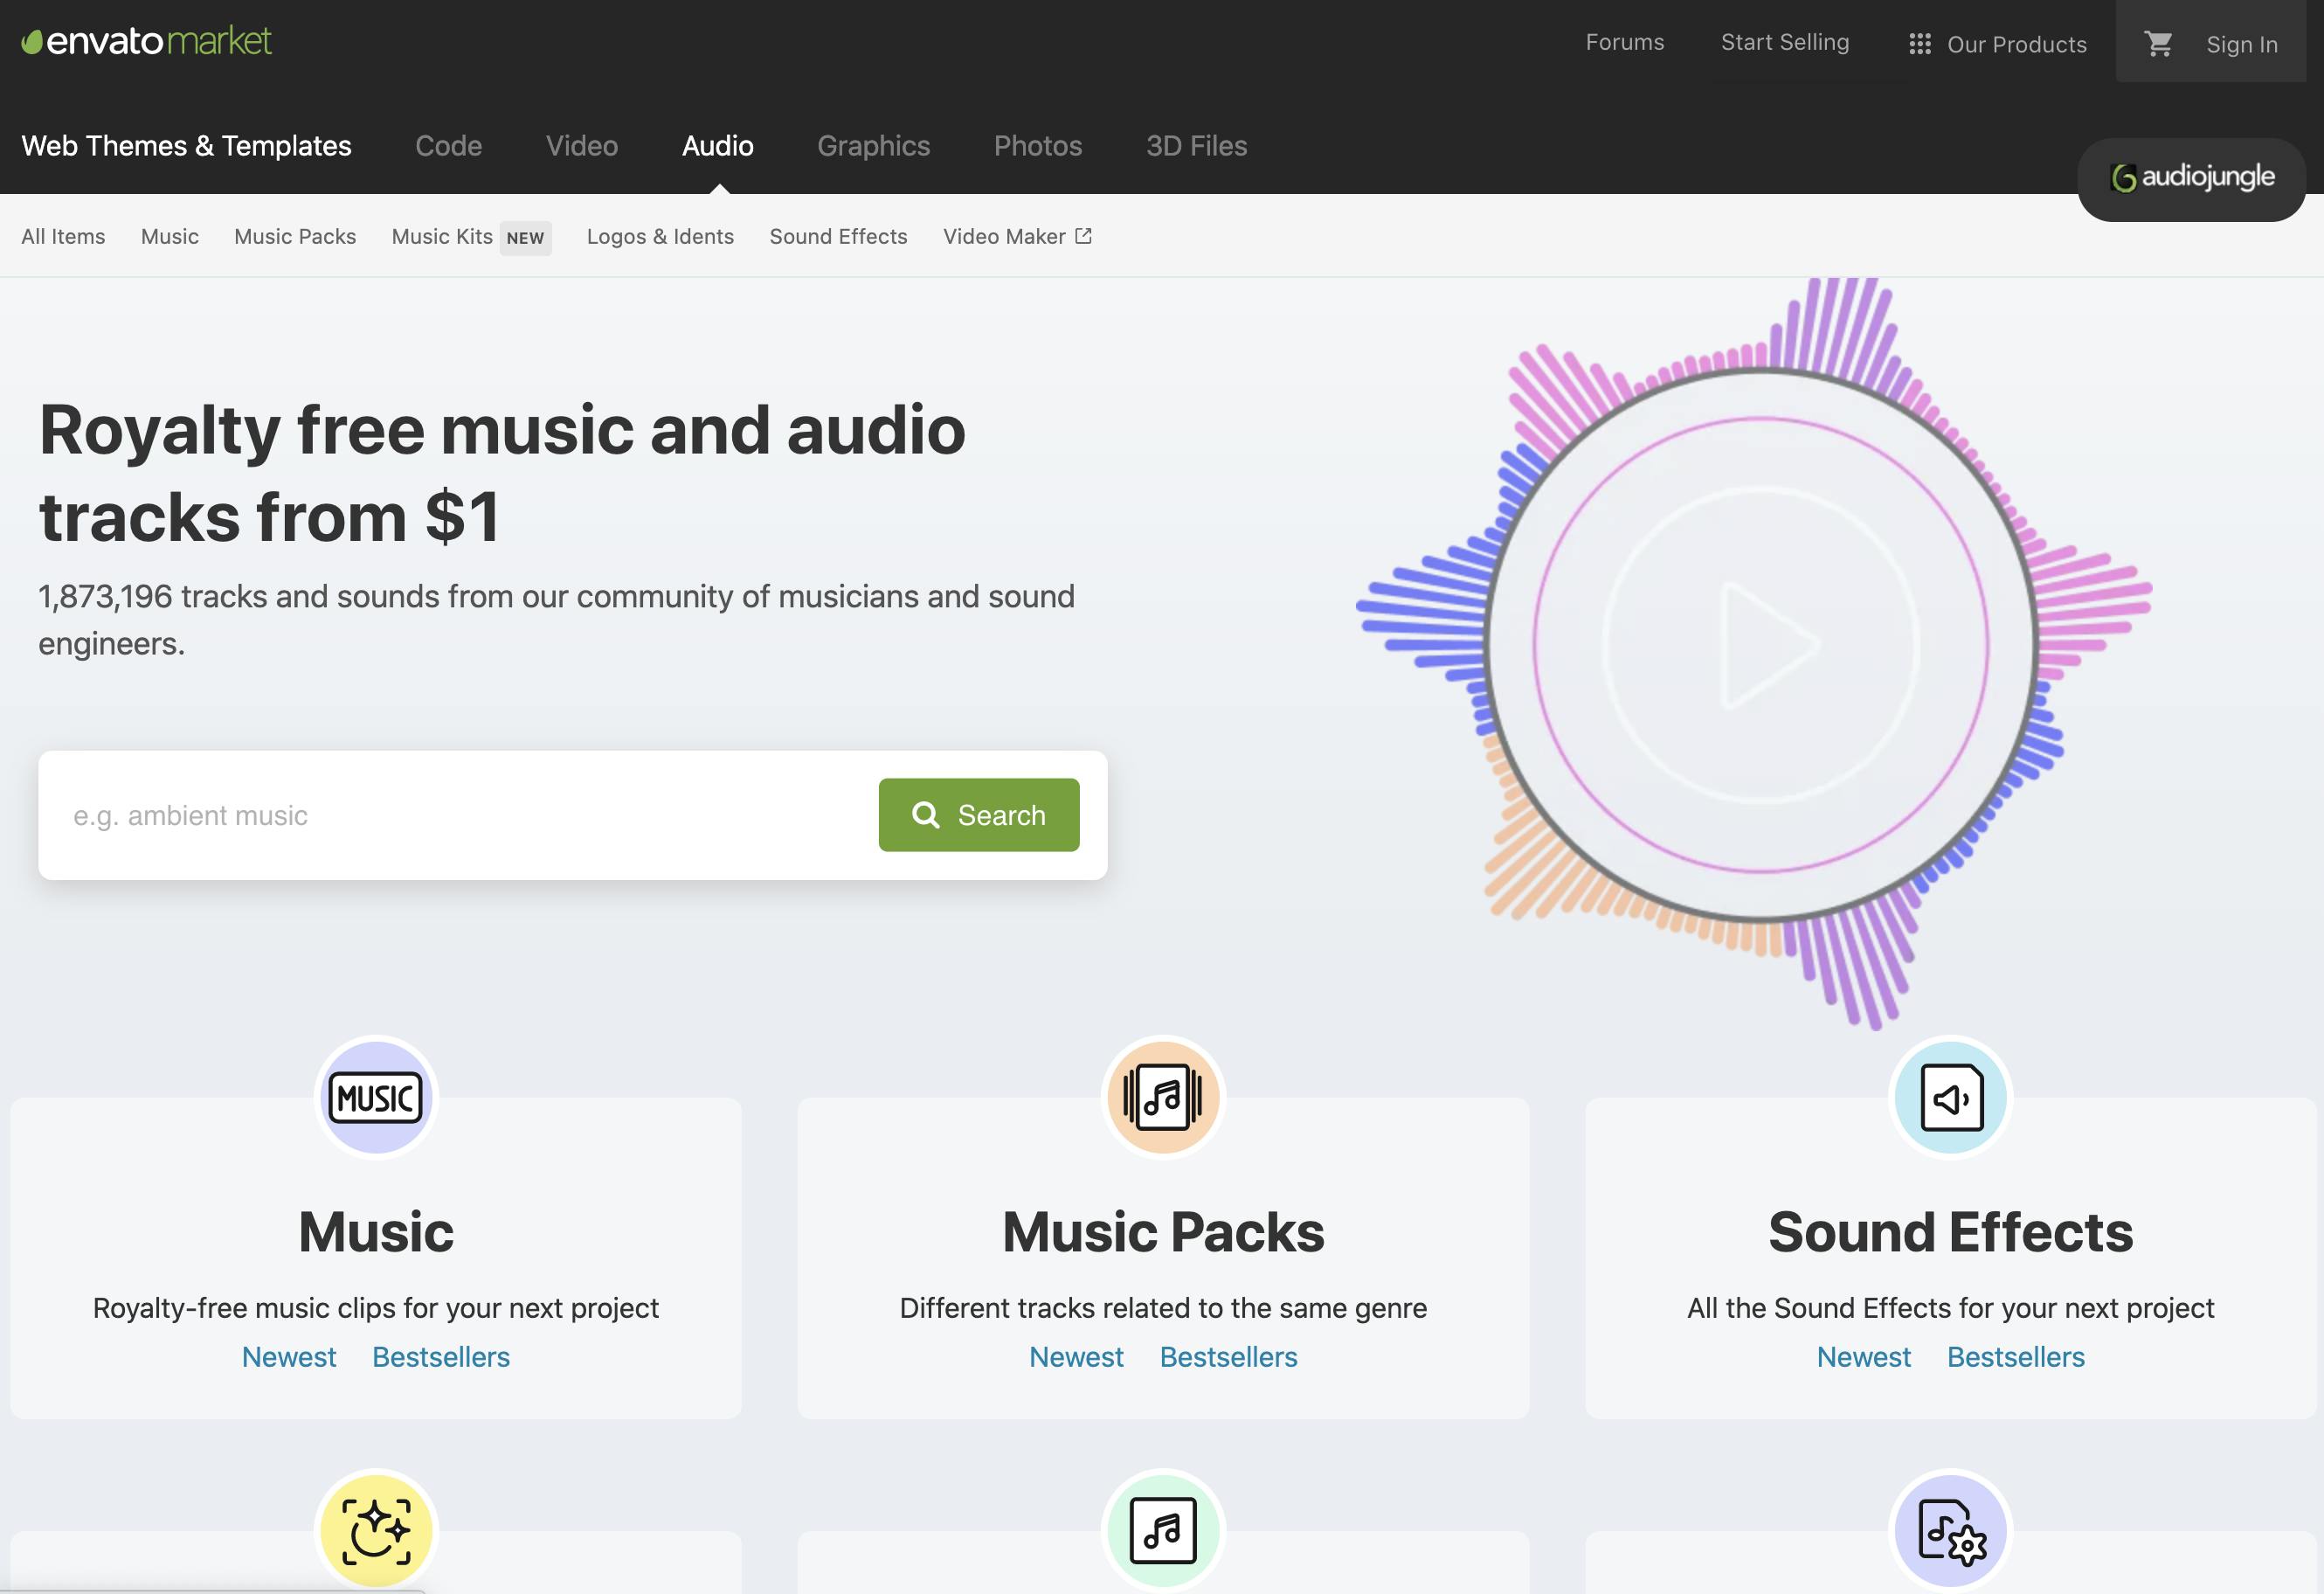Select the Music Kits filter

[441, 237]
